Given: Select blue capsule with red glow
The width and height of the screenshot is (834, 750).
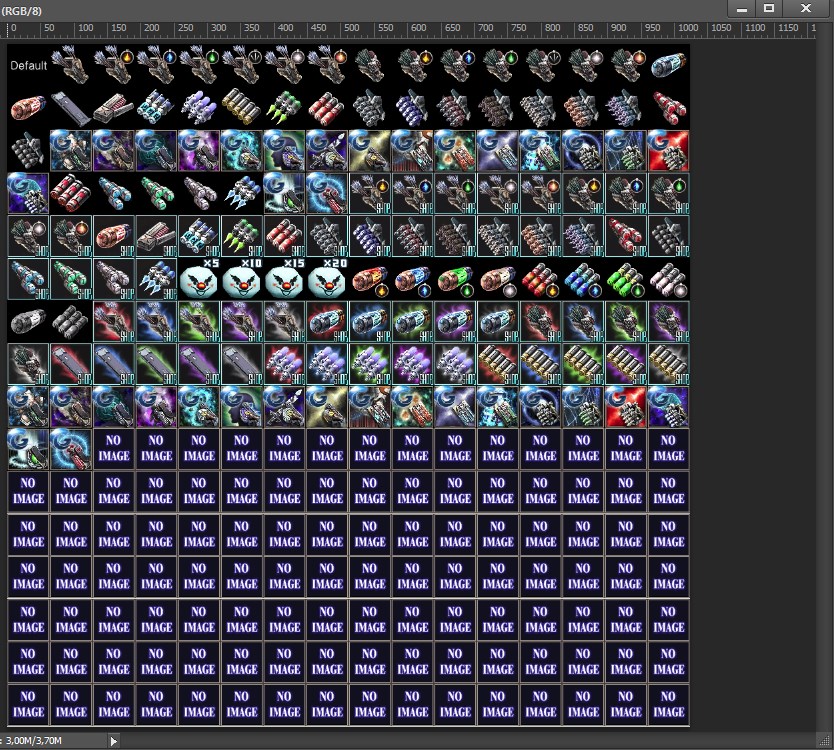Looking at the screenshot, I should click(327, 322).
